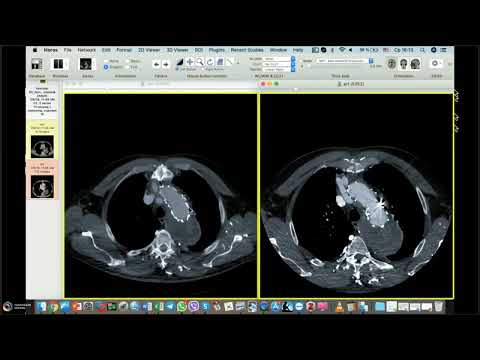480x360 pixels.
Task: Open the Horos application menu
Action: pos(51,50)
